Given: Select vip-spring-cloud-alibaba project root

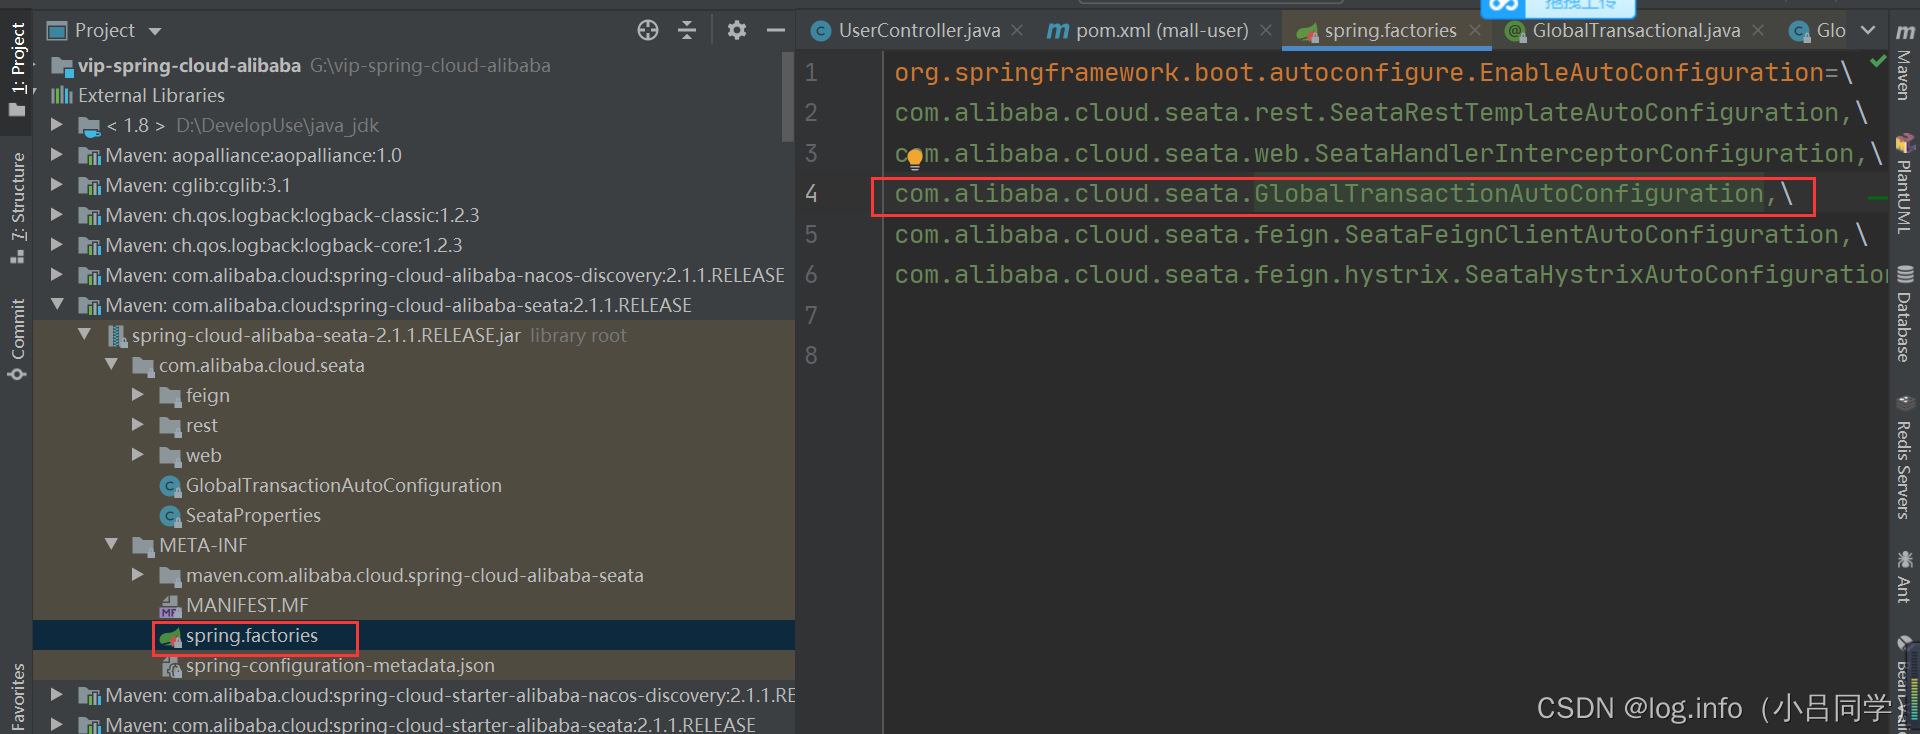Looking at the screenshot, I should pyautogui.click(x=189, y=65).
